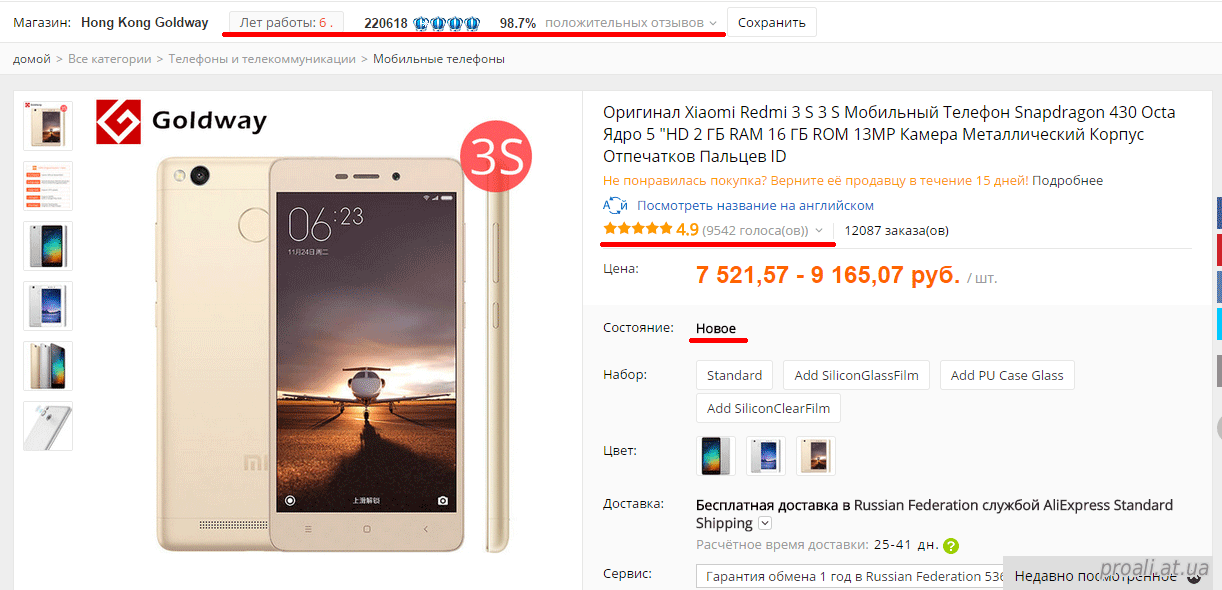The width and height of the screenshot is (1222, 590).
Task: Click the five-star rating icons
Action: pyautogui.click(x=638, y=229)
